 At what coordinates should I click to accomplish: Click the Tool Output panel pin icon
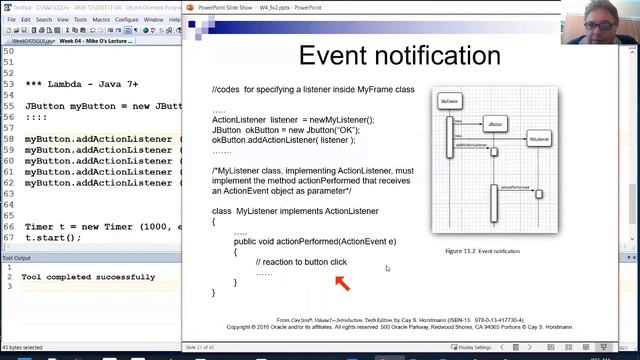coord(629,258)
